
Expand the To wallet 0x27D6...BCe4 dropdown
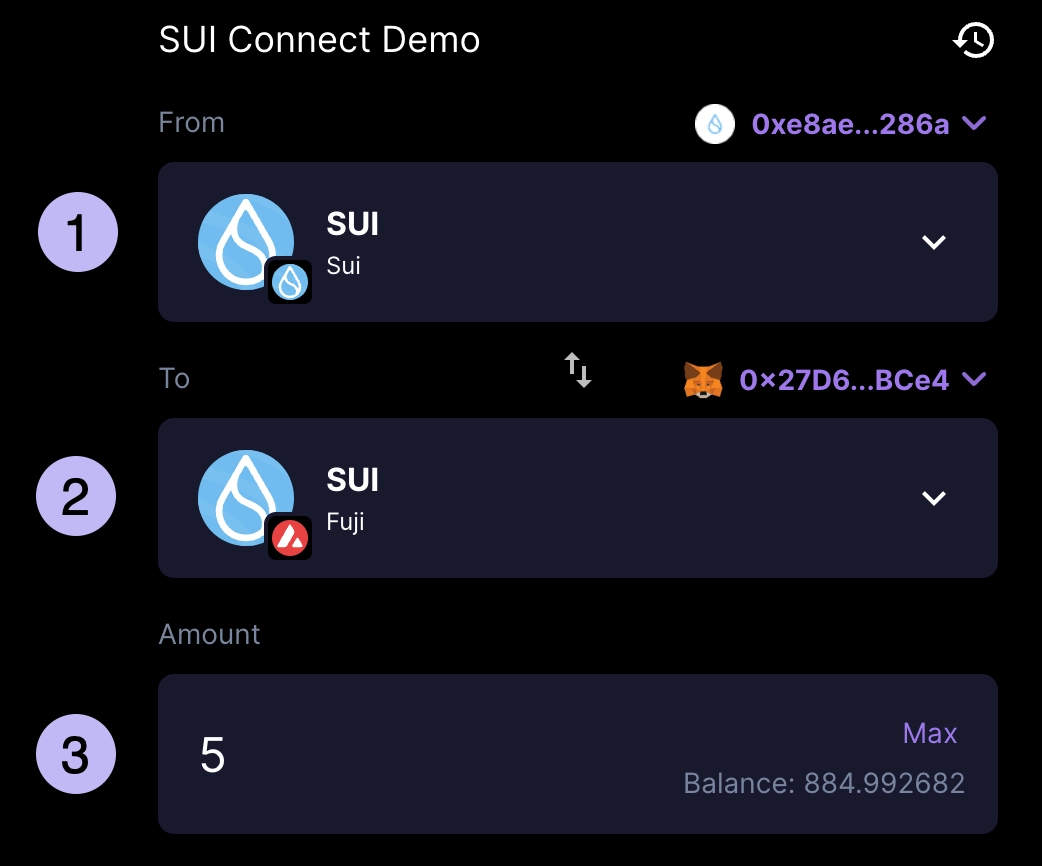pos(974,379)
